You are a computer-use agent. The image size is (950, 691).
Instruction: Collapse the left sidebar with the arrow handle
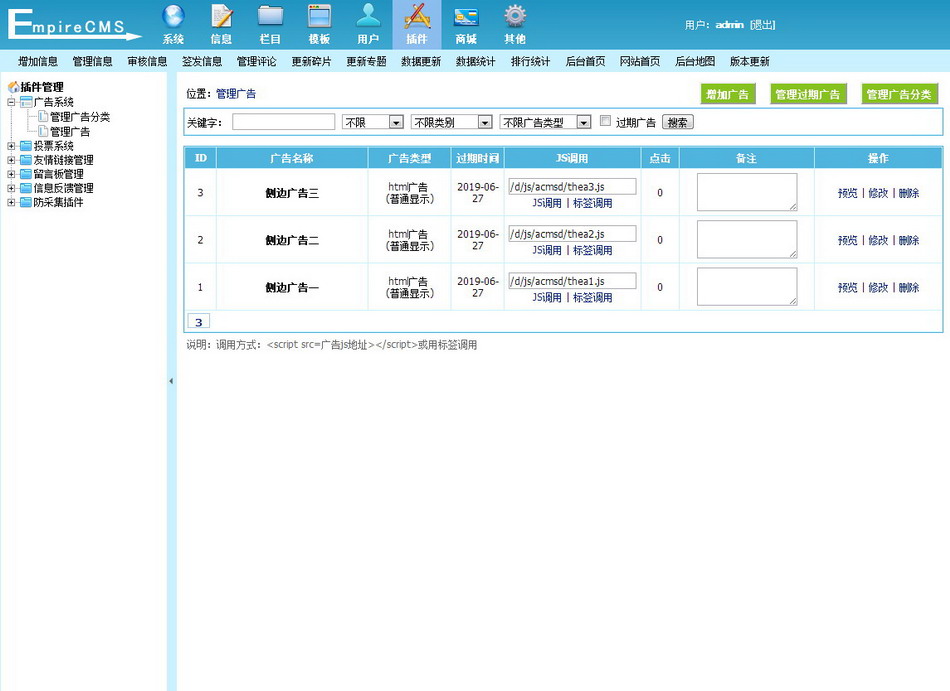pos(171,381)
